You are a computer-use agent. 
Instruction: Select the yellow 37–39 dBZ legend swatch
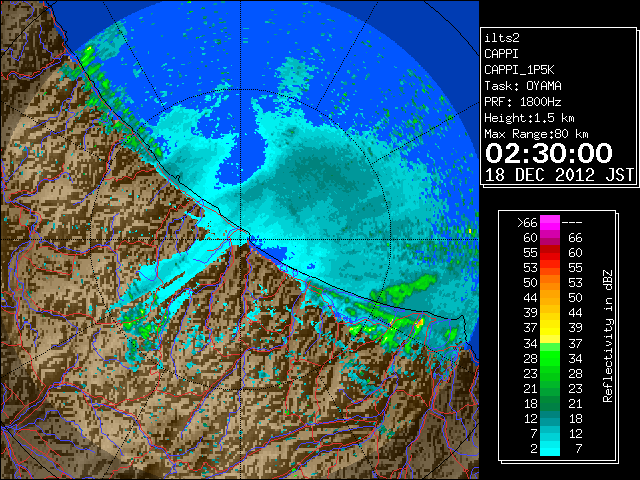pos(550,329)
